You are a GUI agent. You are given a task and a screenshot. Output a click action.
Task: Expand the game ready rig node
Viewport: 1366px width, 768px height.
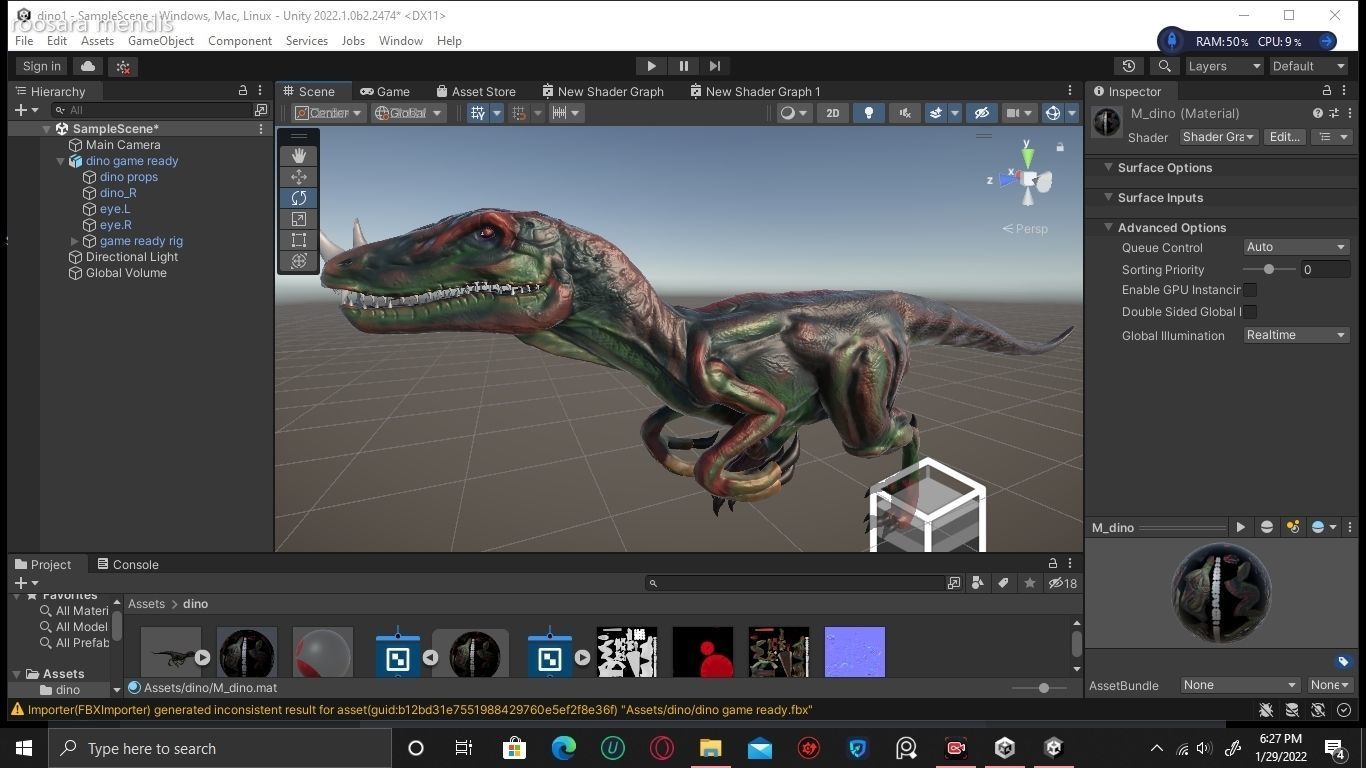tap(74, 241)
